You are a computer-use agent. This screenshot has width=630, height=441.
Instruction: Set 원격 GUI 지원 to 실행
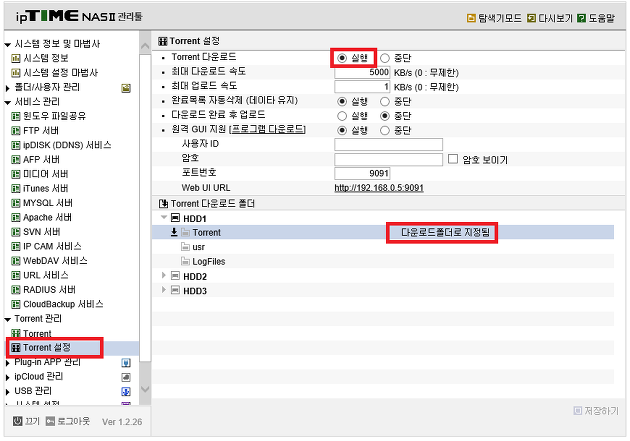click(x=342, y=131)
